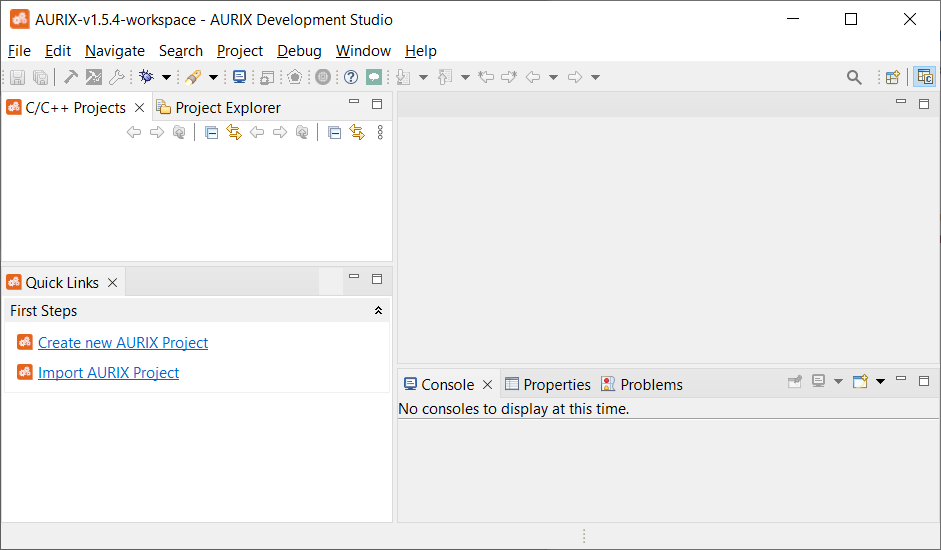Open the Window menu
This screenshot has width=941, height=550.
click(363, 51)
